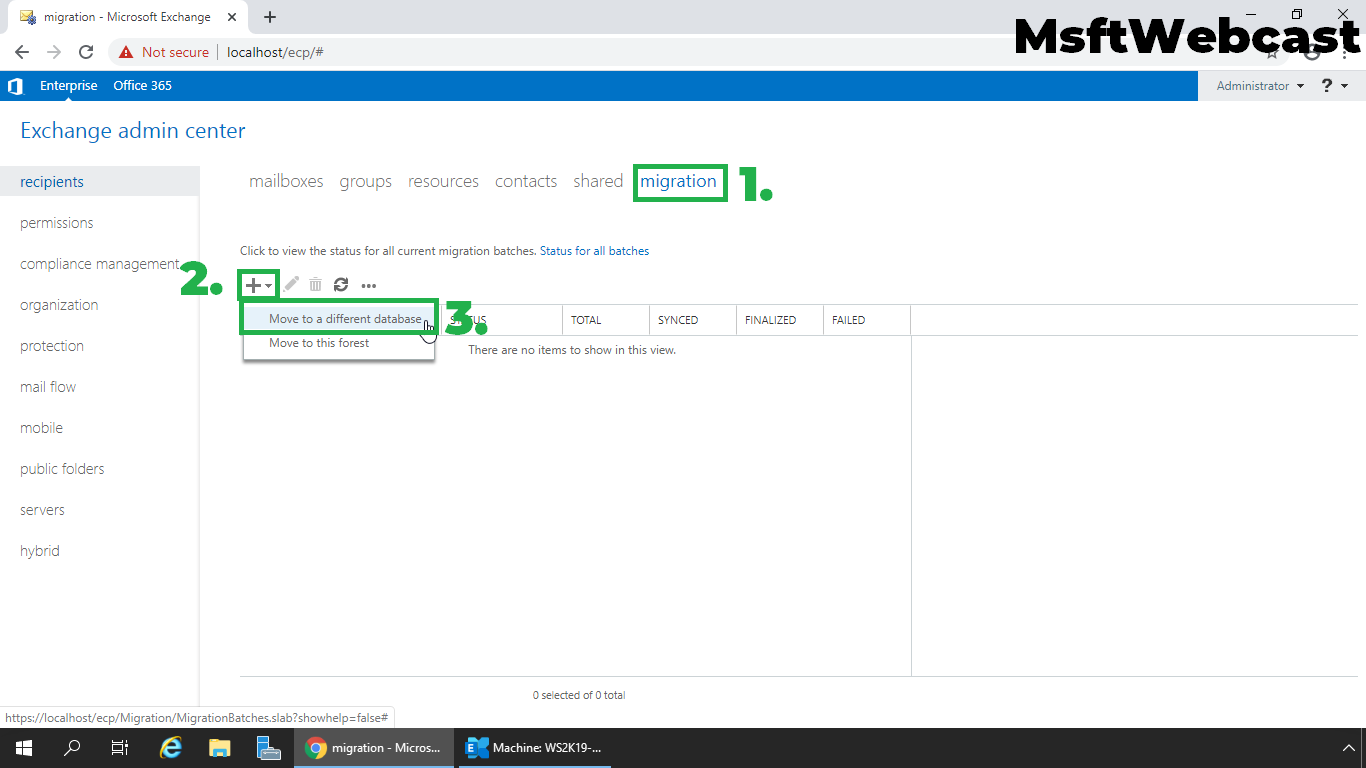Show hidden system tray icons
This screenshot has height=768, width=1366.
coord(1347,748)
